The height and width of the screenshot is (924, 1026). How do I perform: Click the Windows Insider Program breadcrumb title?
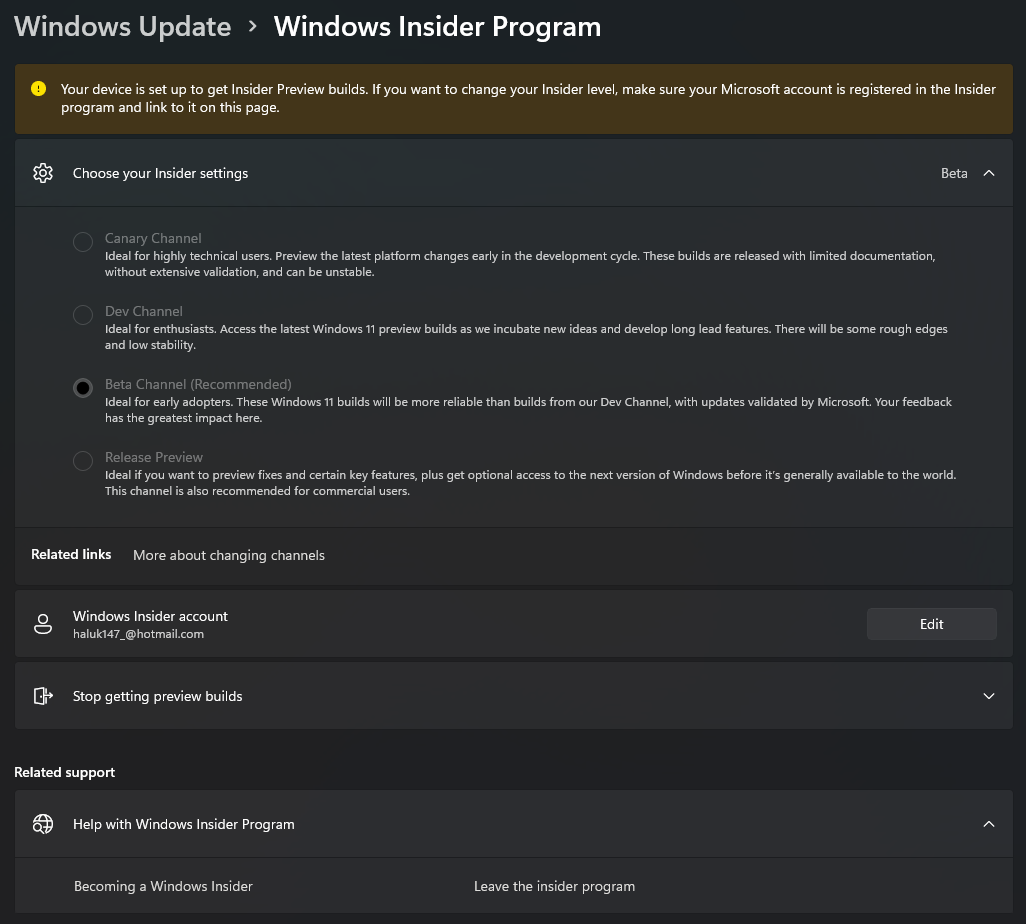(x=437, y=27)
